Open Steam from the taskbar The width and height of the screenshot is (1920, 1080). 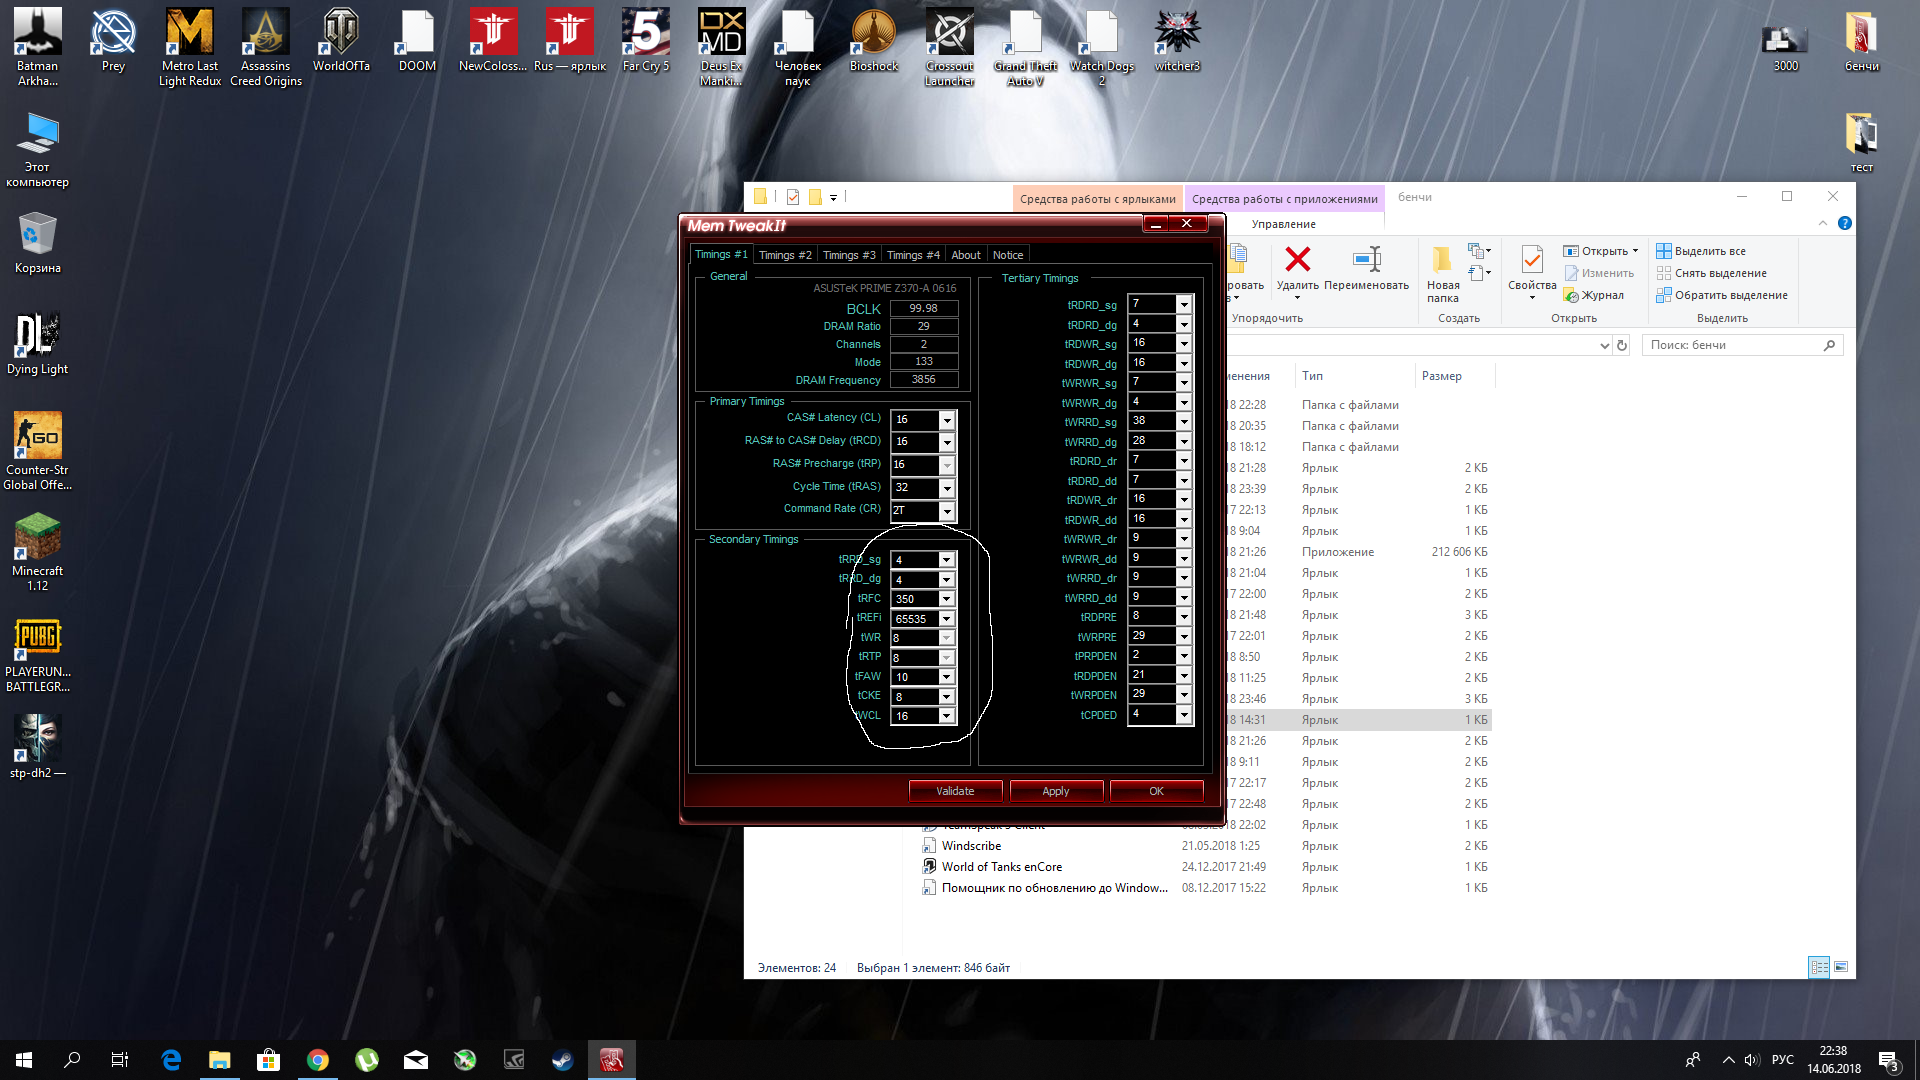point(562,1060)
